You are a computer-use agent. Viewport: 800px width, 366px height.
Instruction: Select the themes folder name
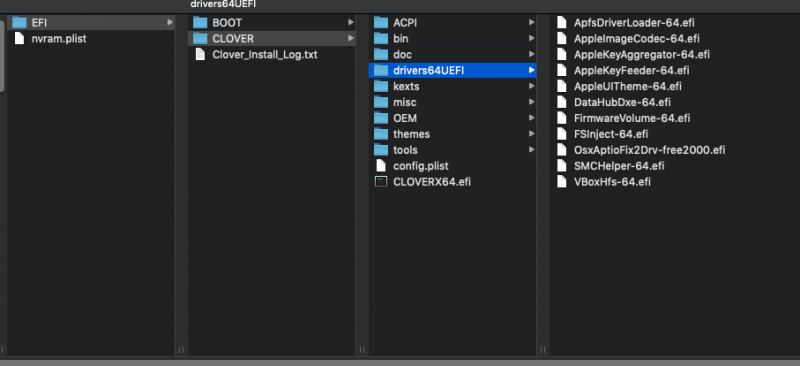[x=412, y=134]
